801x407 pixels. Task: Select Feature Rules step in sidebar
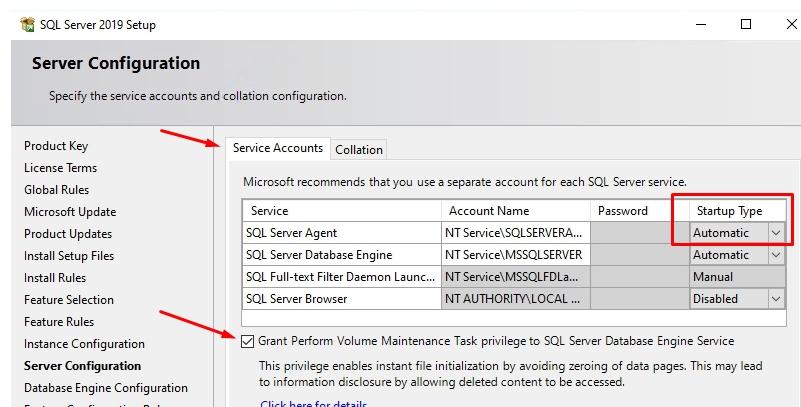tap(59, 322)
